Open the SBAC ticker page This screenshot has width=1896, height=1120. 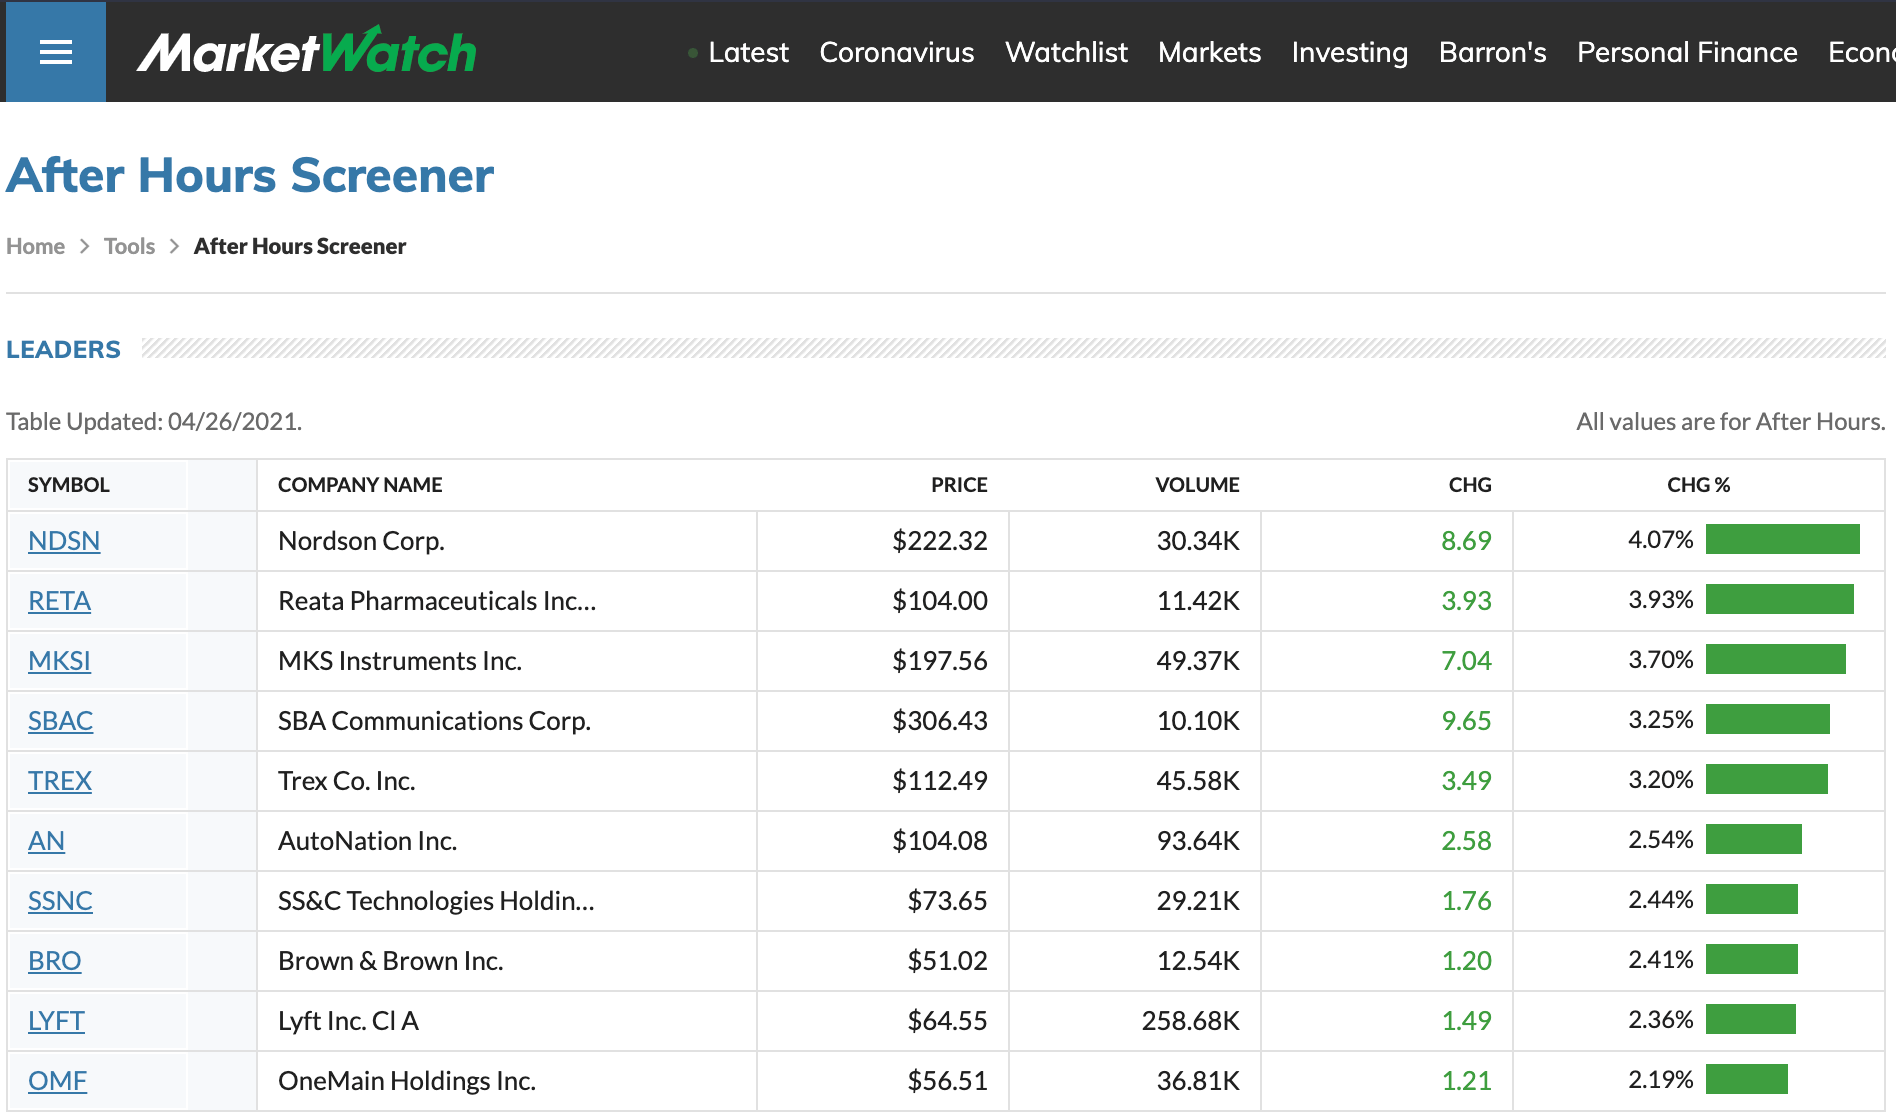tap(60, 721)
